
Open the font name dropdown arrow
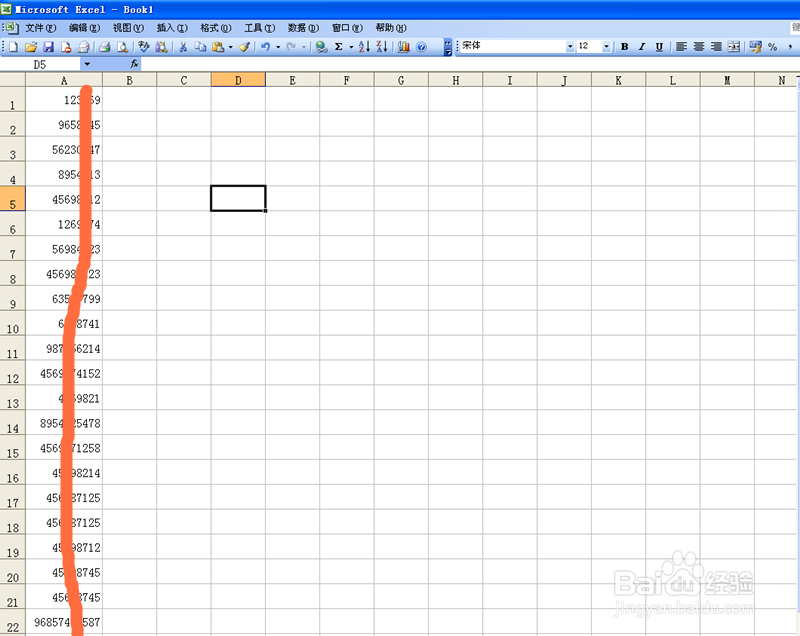[x=570, y=46]
